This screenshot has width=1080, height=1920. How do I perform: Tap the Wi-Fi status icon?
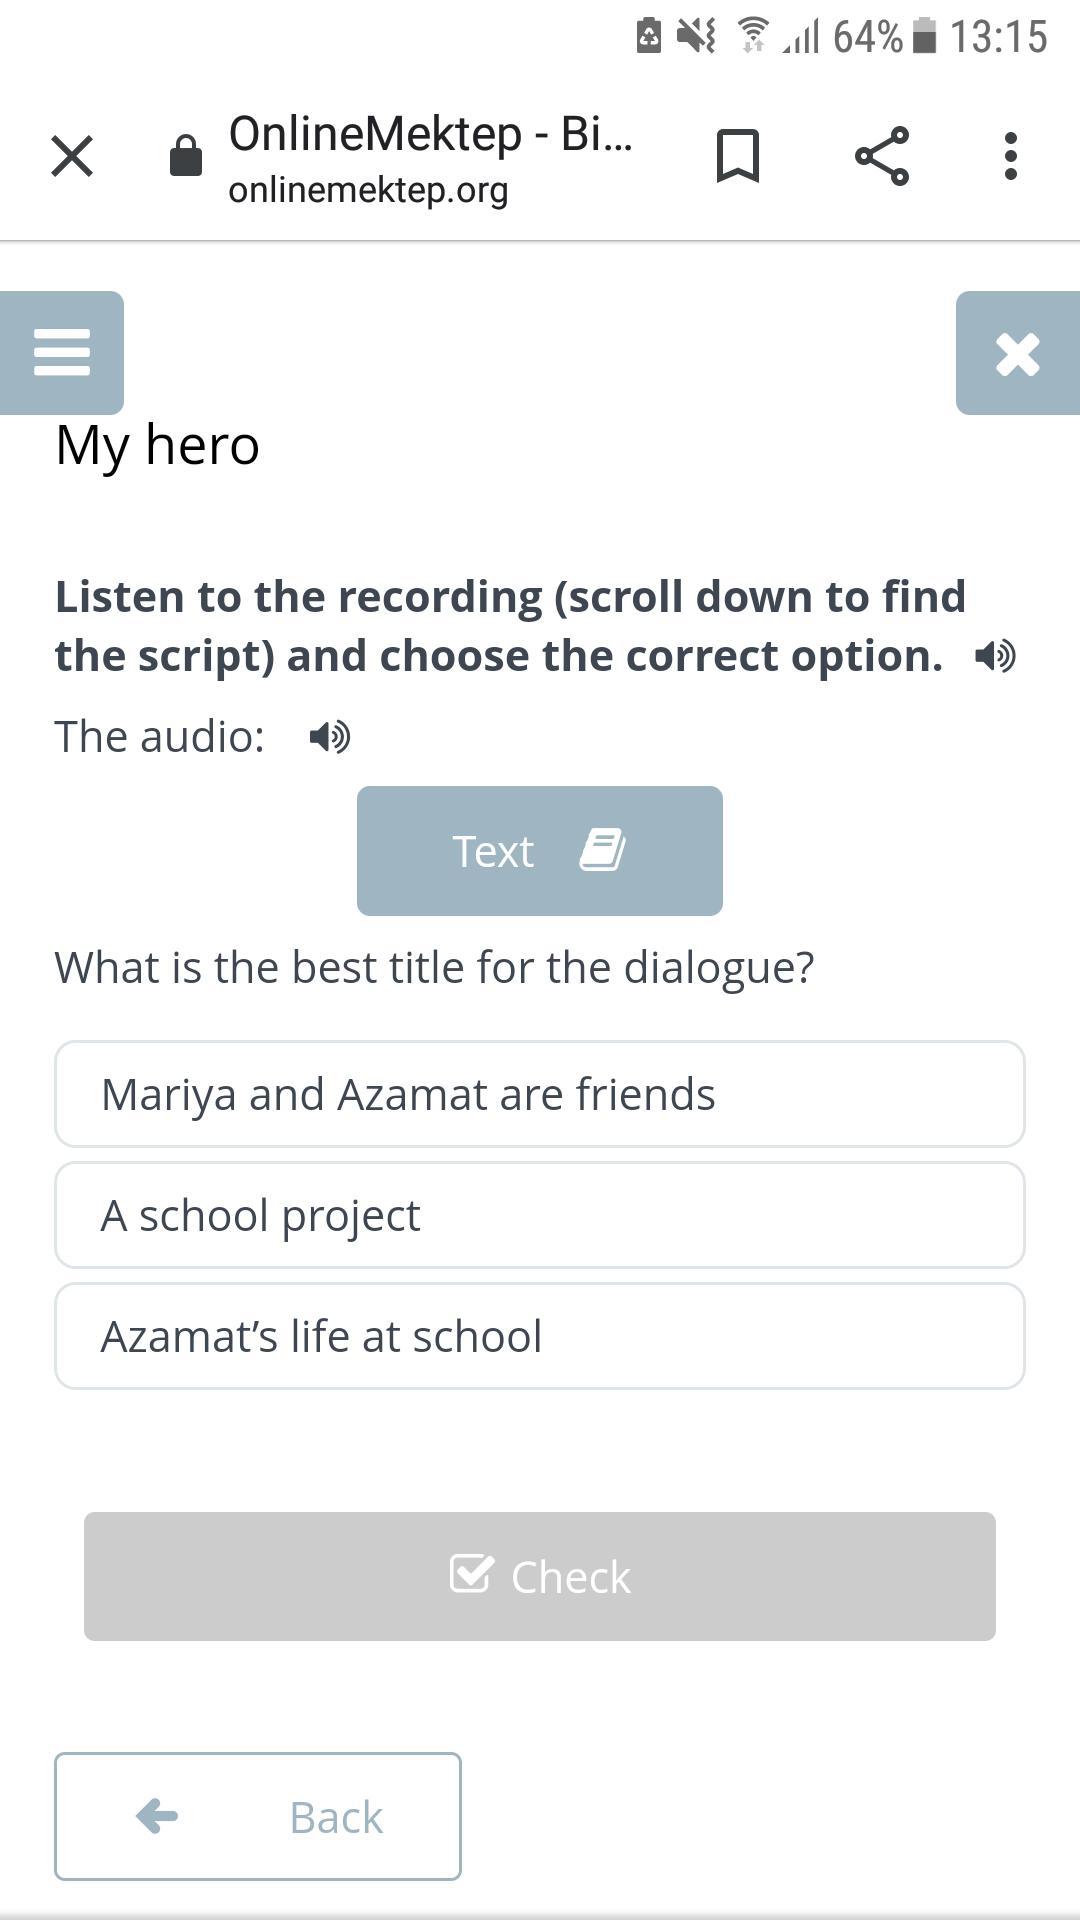pyautogui.click(x=753, y=36)
